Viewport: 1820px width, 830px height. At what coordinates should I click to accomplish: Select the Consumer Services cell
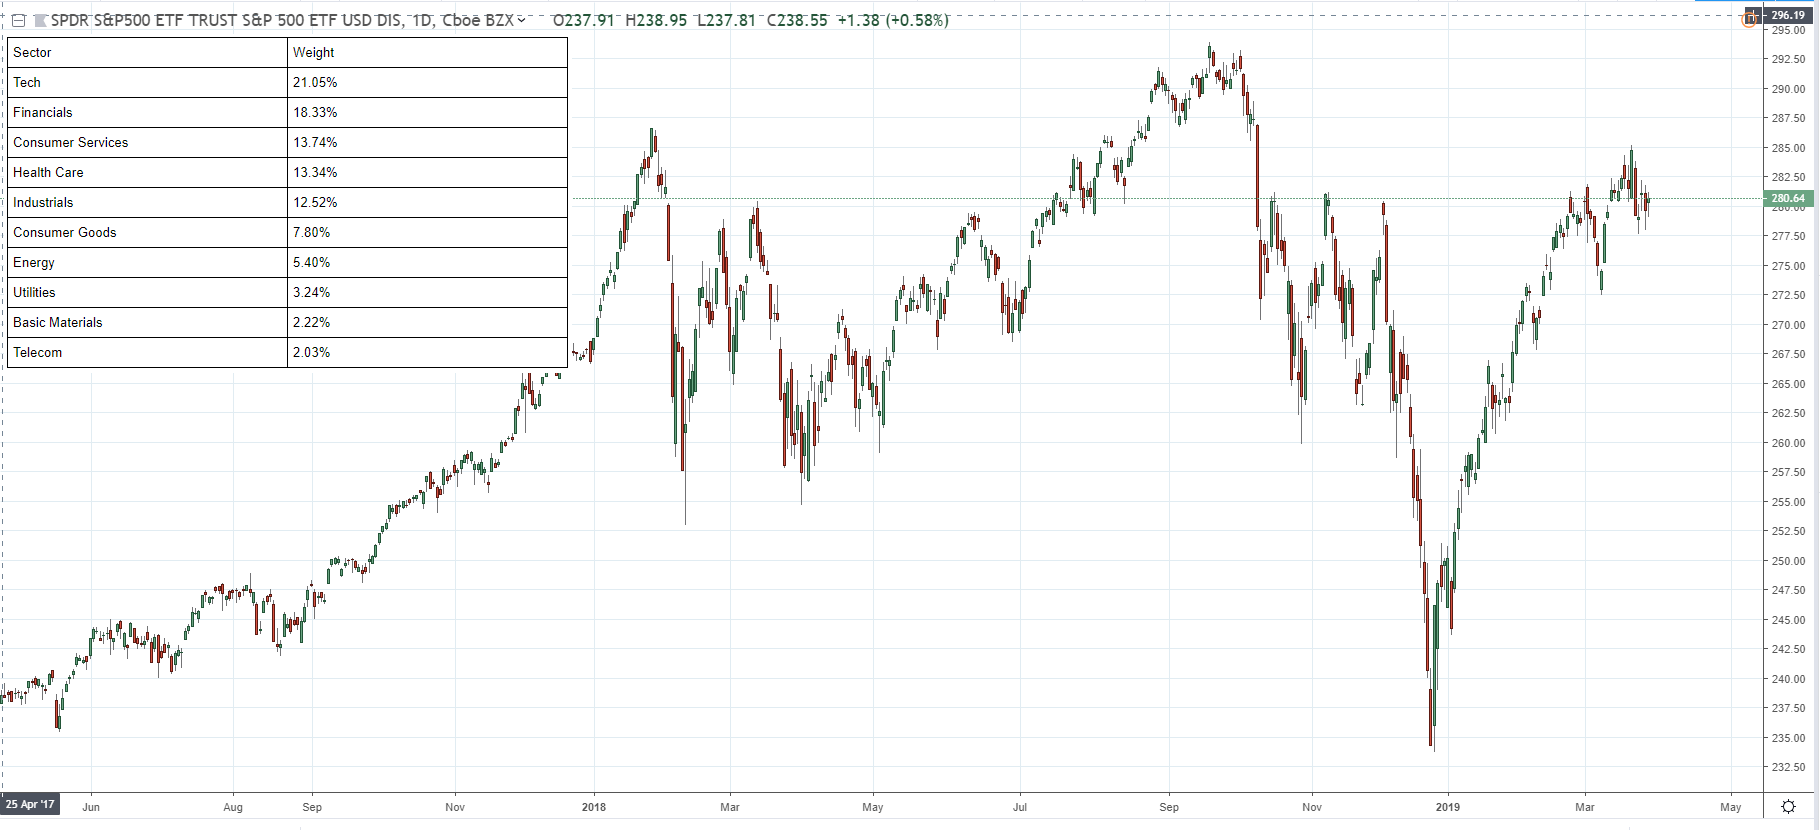[147, 142]
